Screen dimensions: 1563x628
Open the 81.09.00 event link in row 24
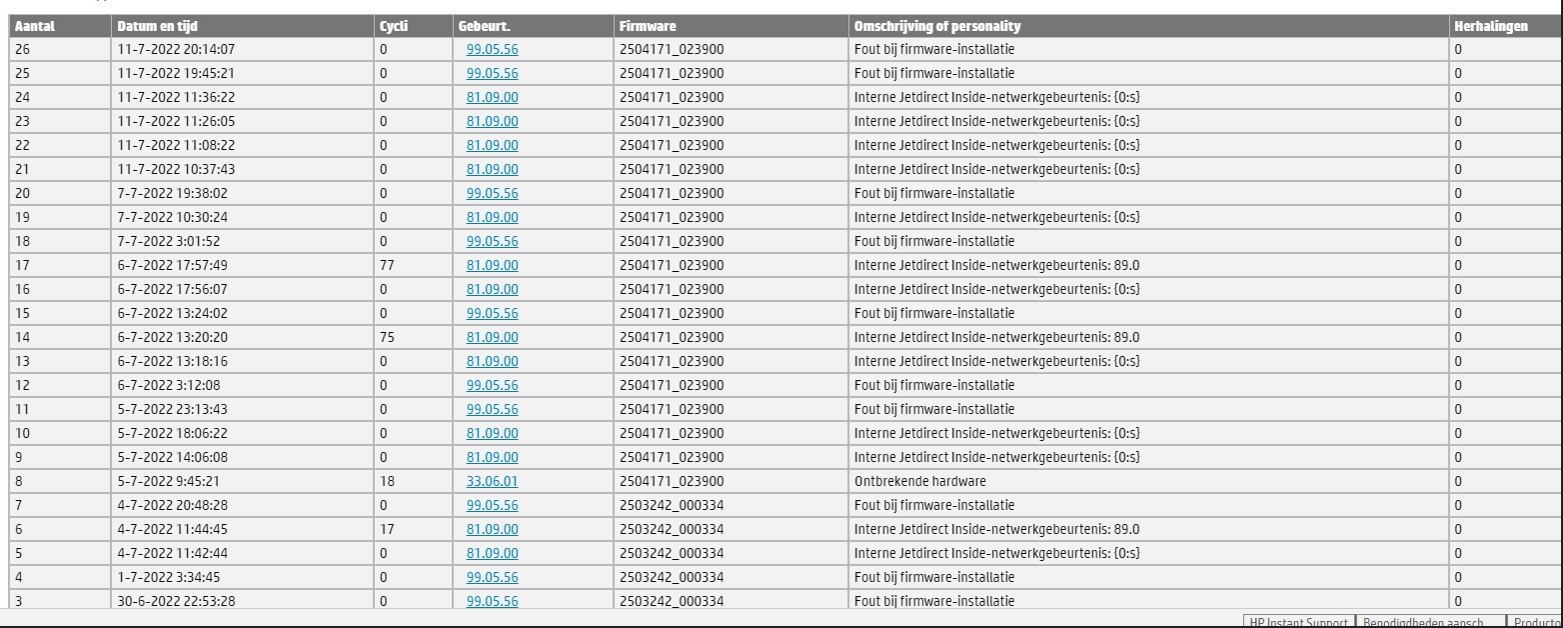pyautogui.click(x=492, y=97)
